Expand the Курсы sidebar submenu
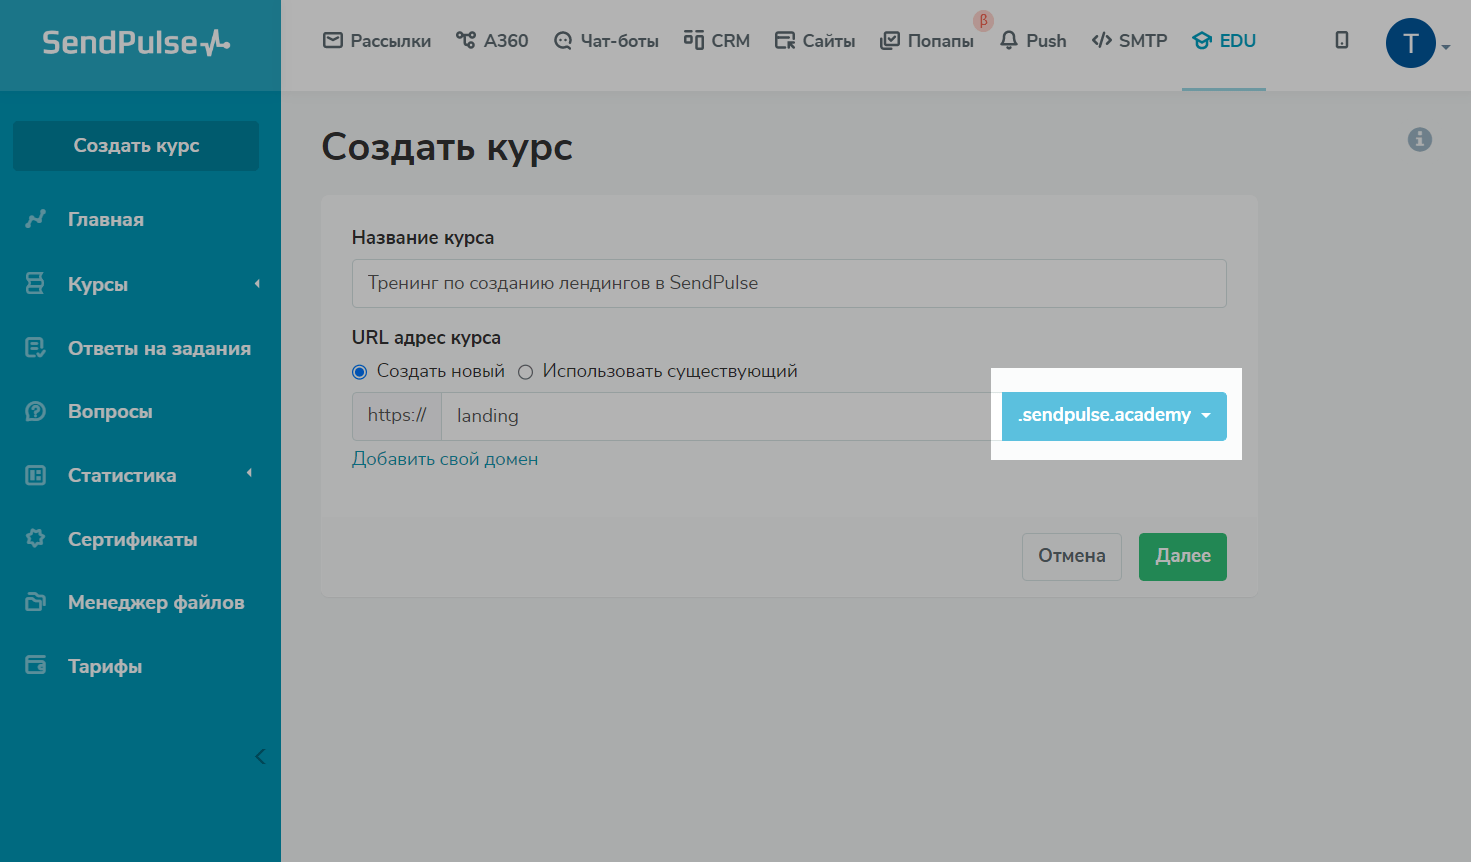 coord(257,284)
